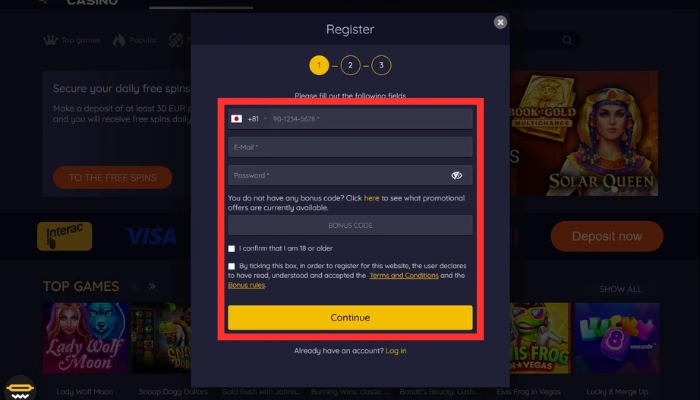Click 'here' link for promotional offers
This screenshot has width=700, height=400.
371,198
